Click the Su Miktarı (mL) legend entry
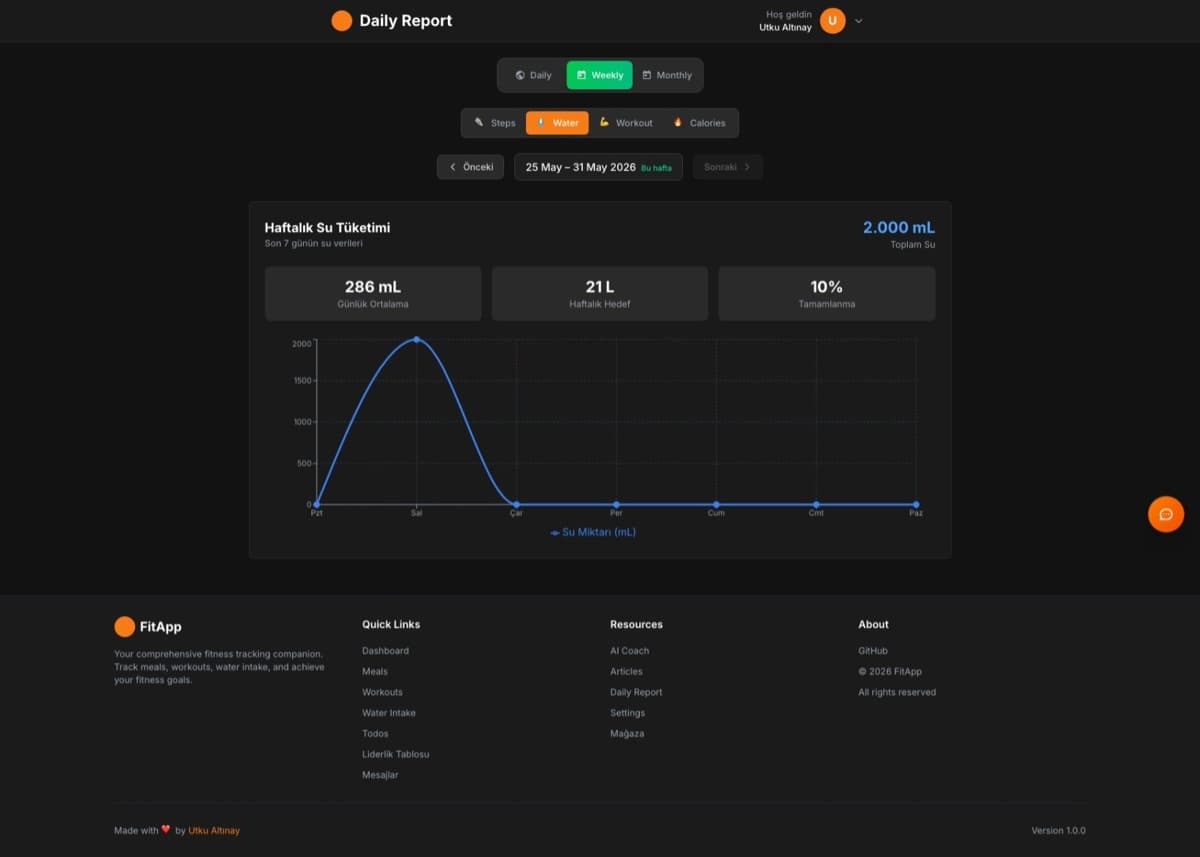This screenshot has height=857, width=1200. pyautogui.click(x=593, y=532)
